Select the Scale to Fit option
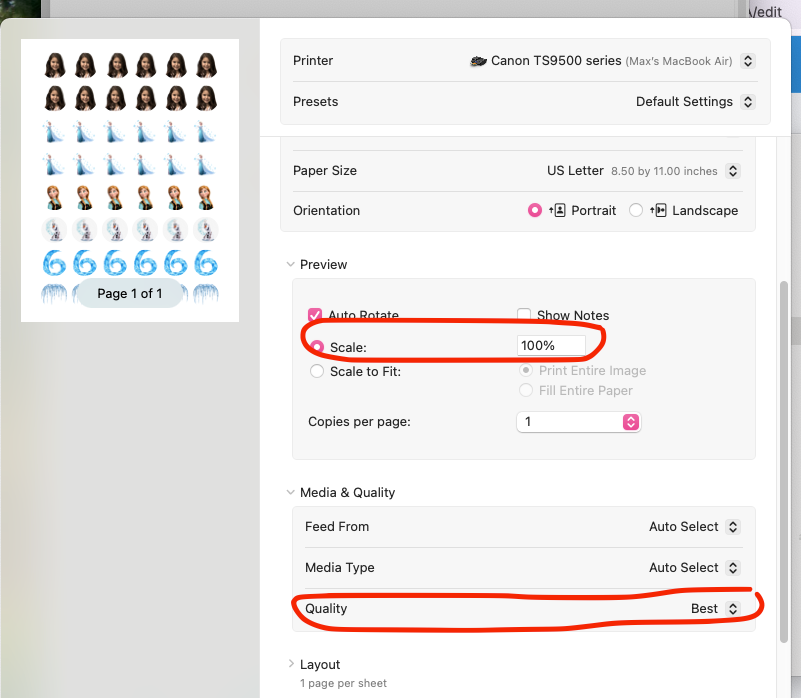This screenshot has width=801, height=698. click(x=317, y=371)
